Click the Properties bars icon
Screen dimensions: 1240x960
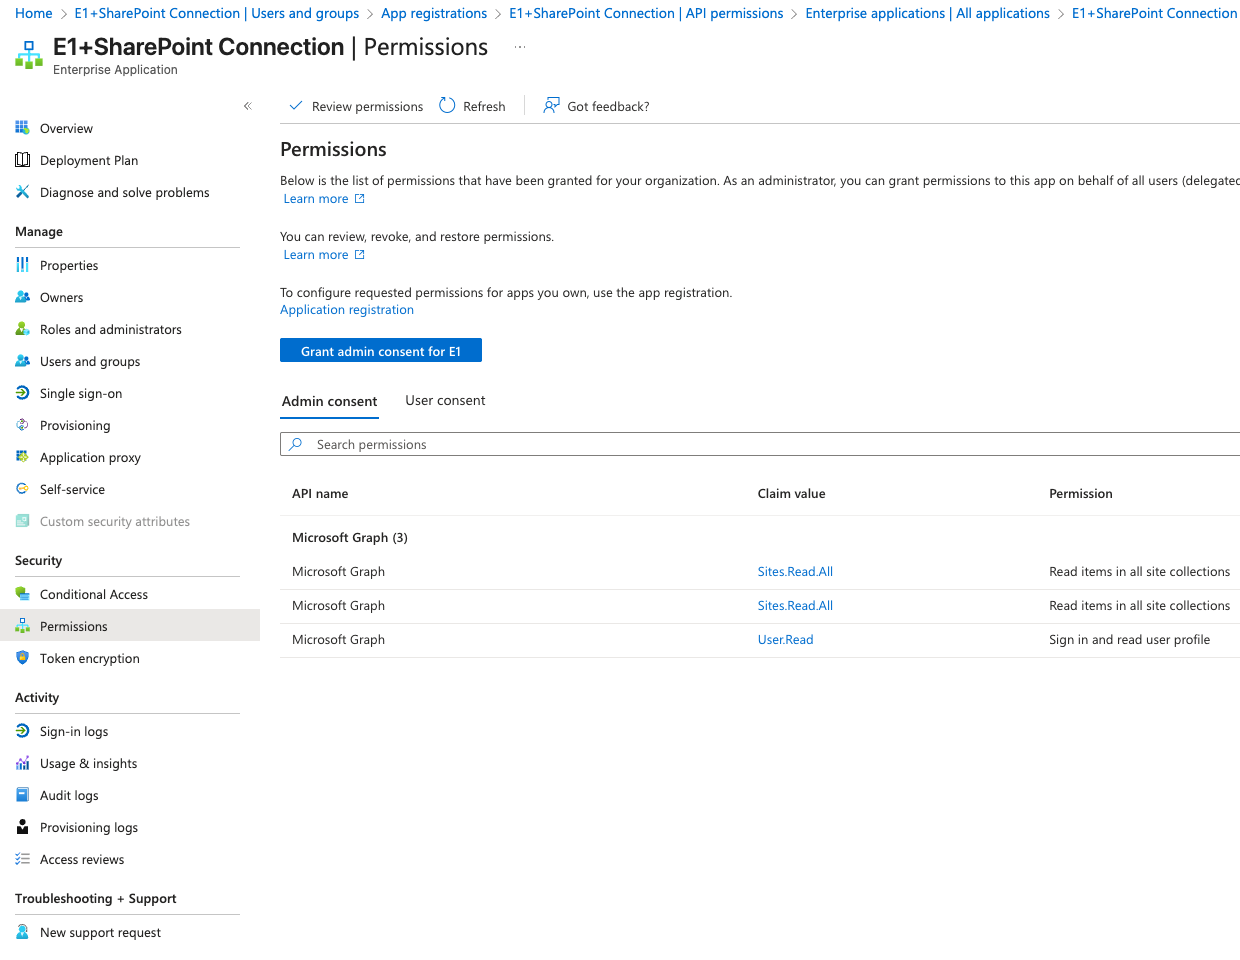[x=22, y=265]
